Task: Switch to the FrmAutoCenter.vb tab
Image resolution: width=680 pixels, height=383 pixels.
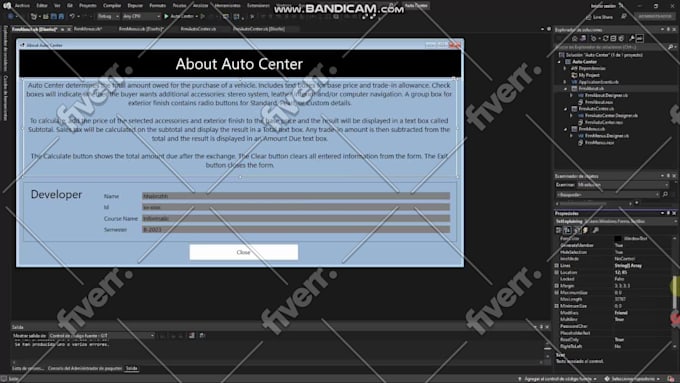Action: coord(198,29)
